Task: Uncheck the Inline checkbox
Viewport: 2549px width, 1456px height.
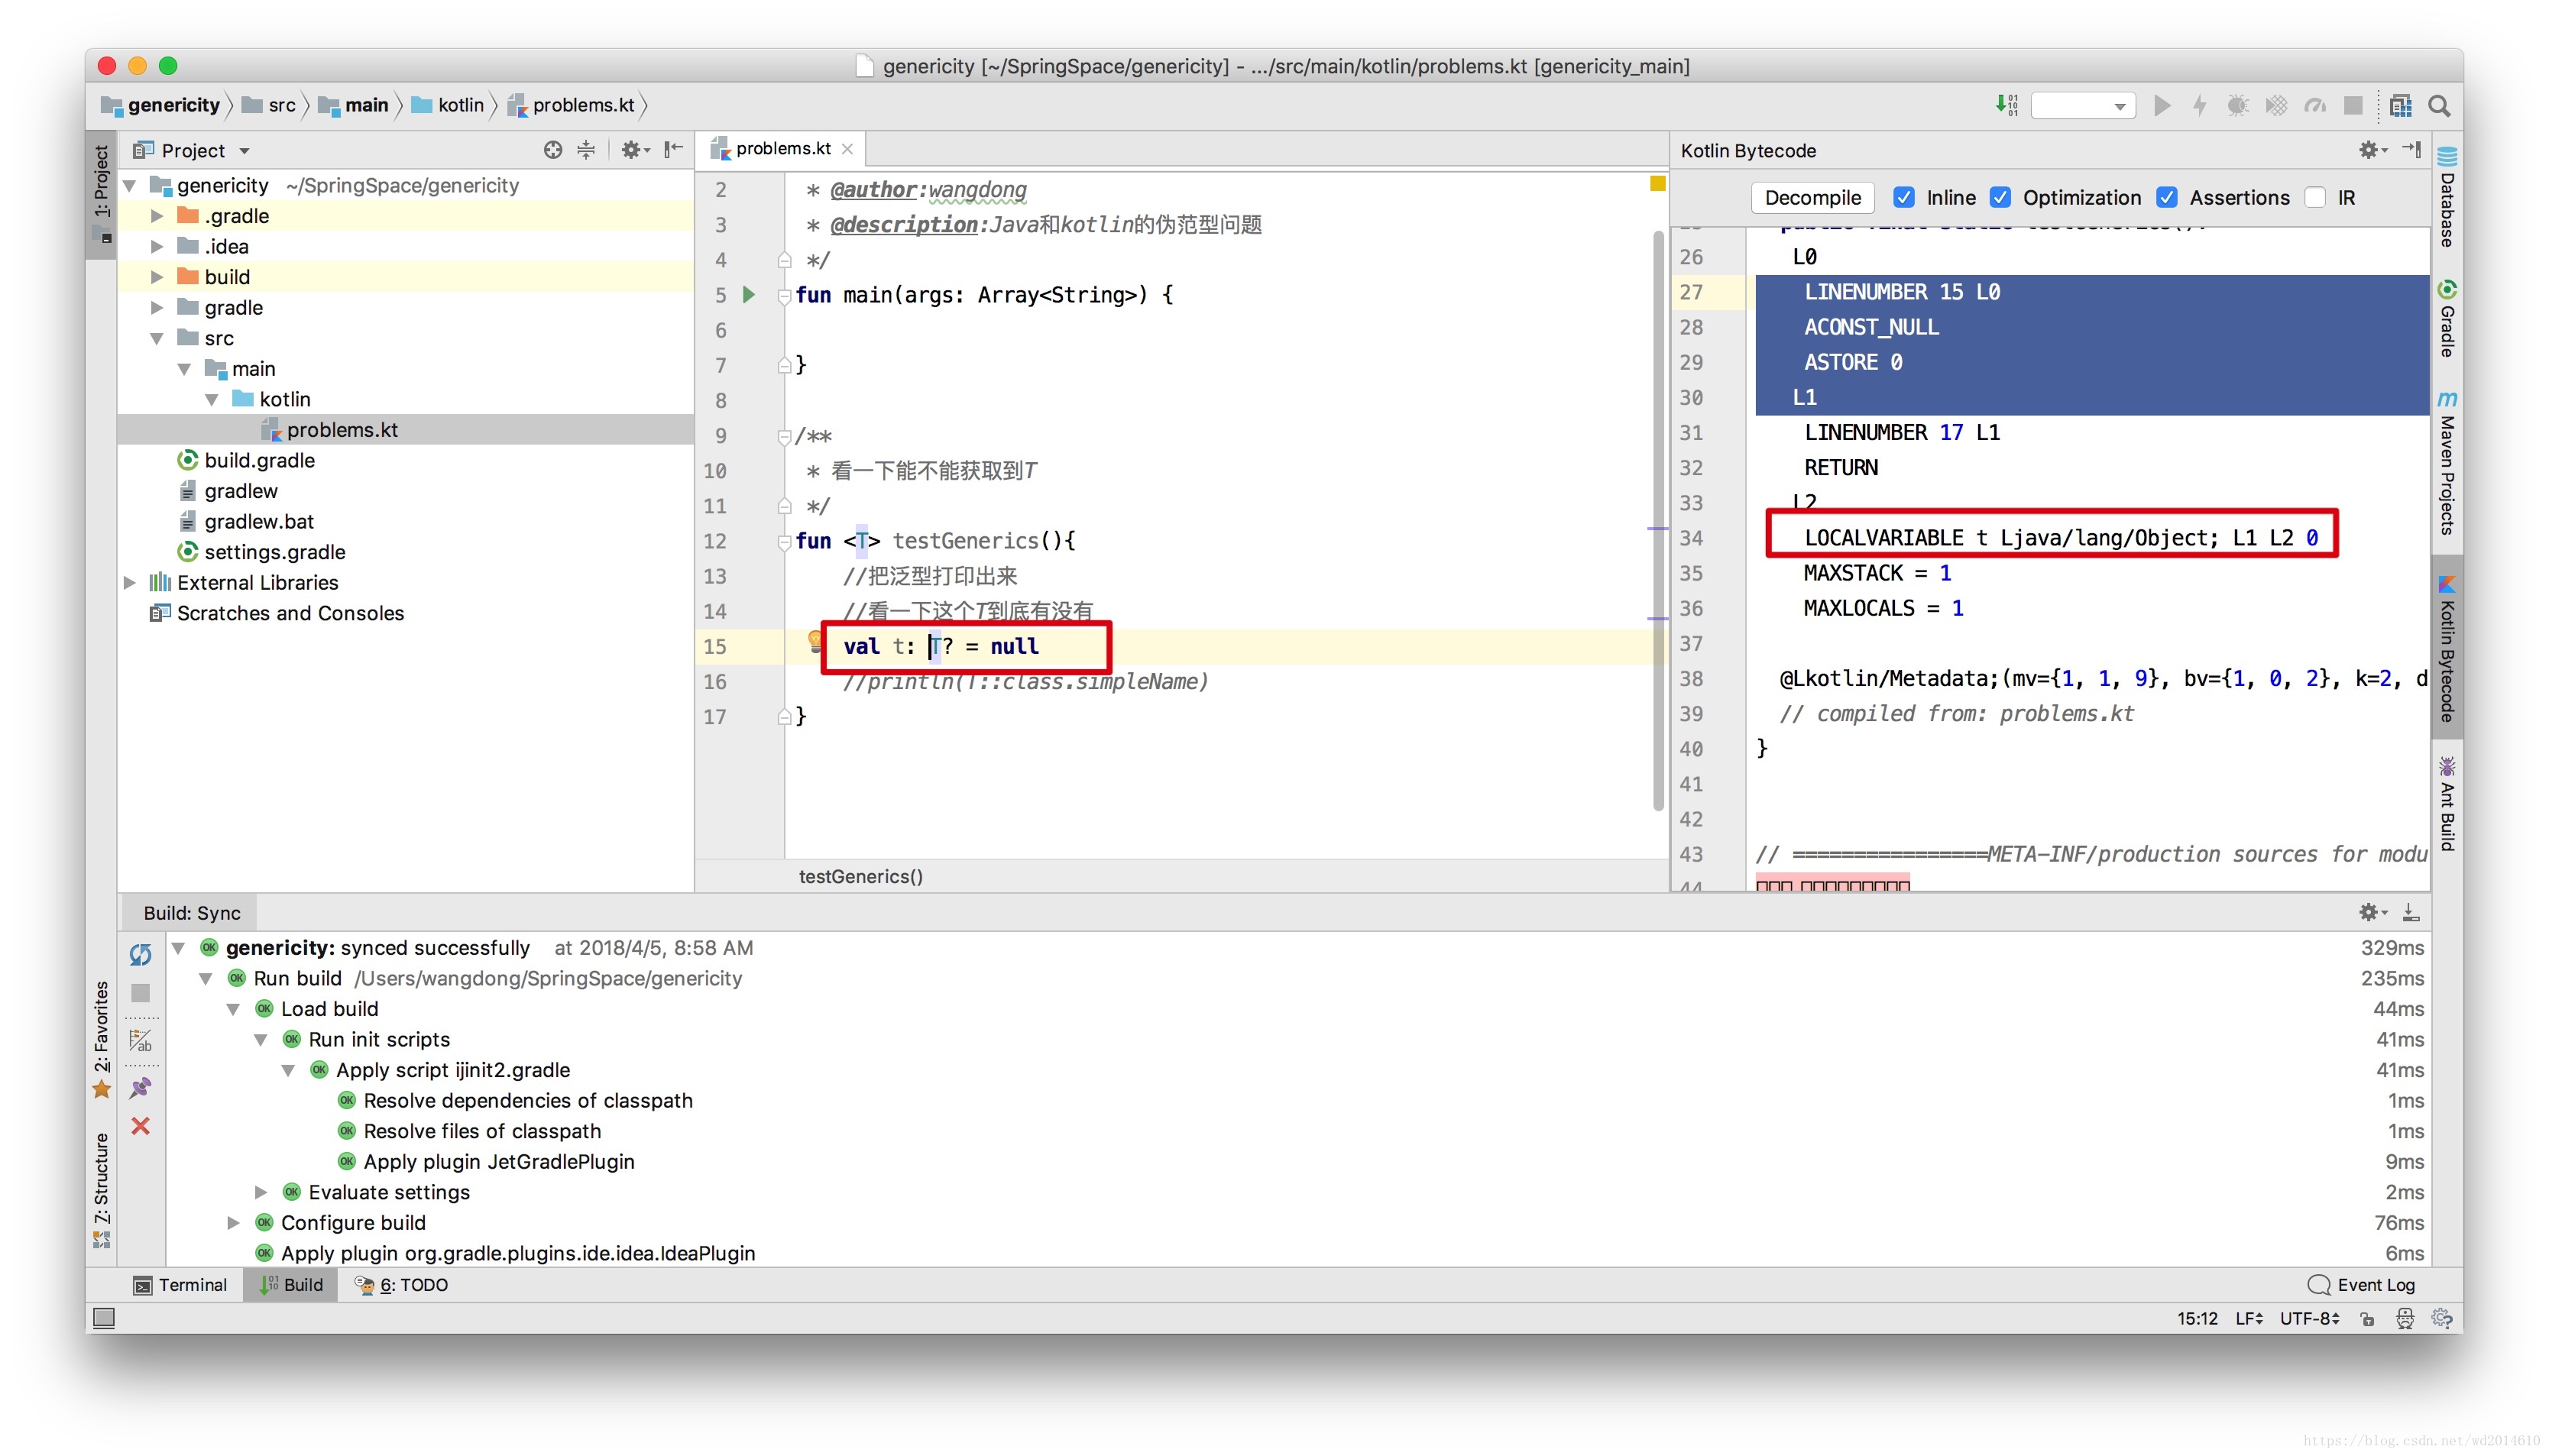Action: pyautogui.click(x=1904, y=197)
